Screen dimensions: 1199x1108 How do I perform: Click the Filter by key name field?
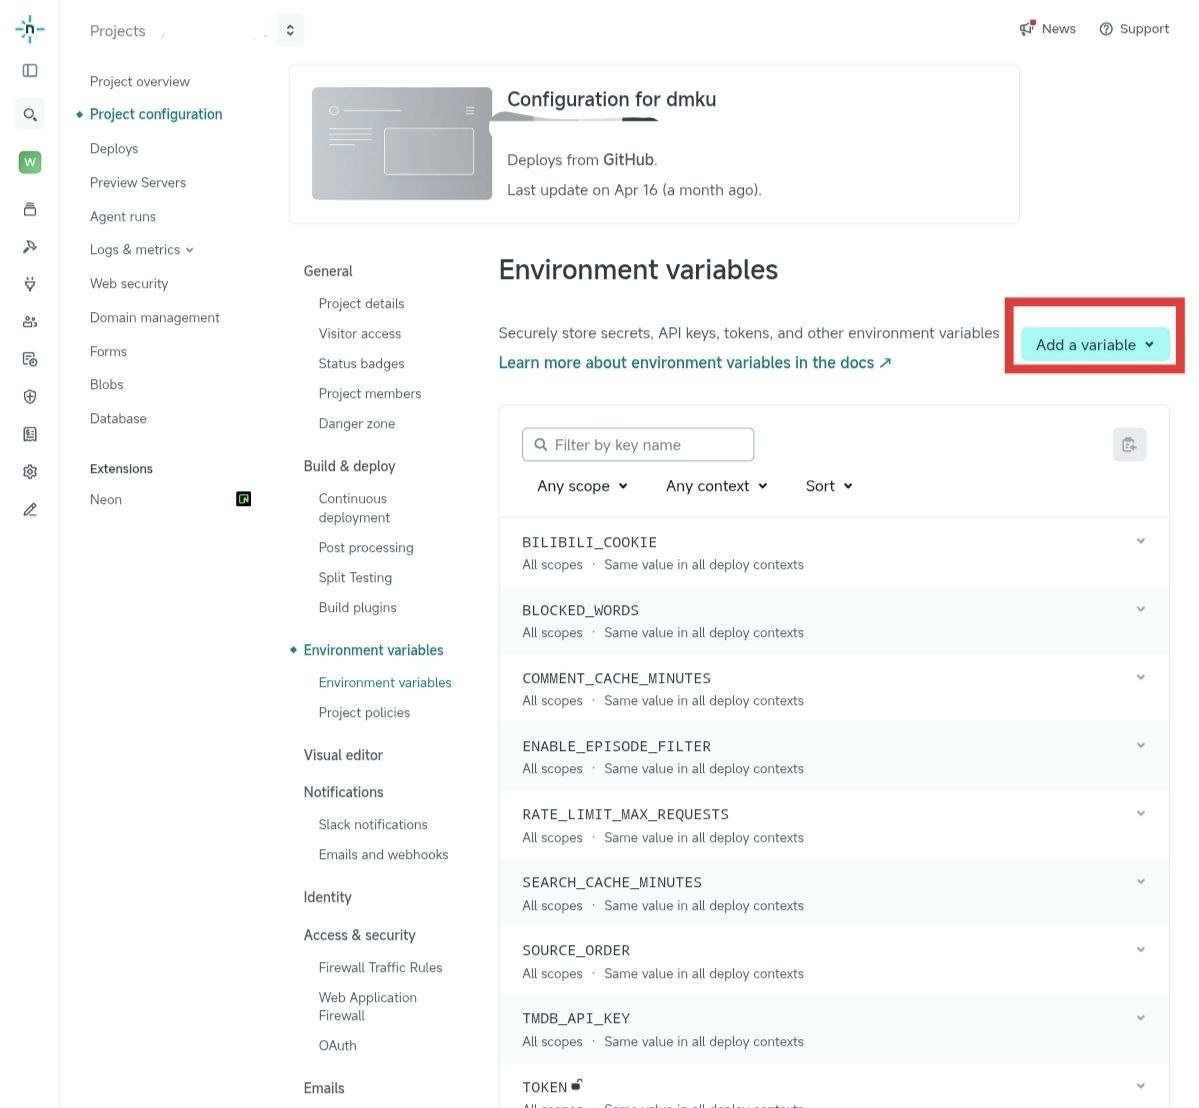pos(638,444)
